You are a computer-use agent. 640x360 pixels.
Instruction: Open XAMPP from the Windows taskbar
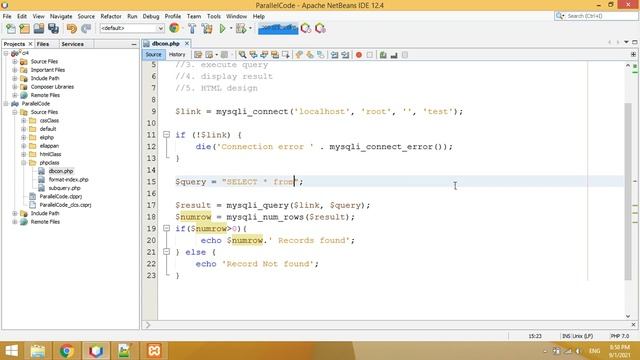pyautogui.click(x=154, y=351)
